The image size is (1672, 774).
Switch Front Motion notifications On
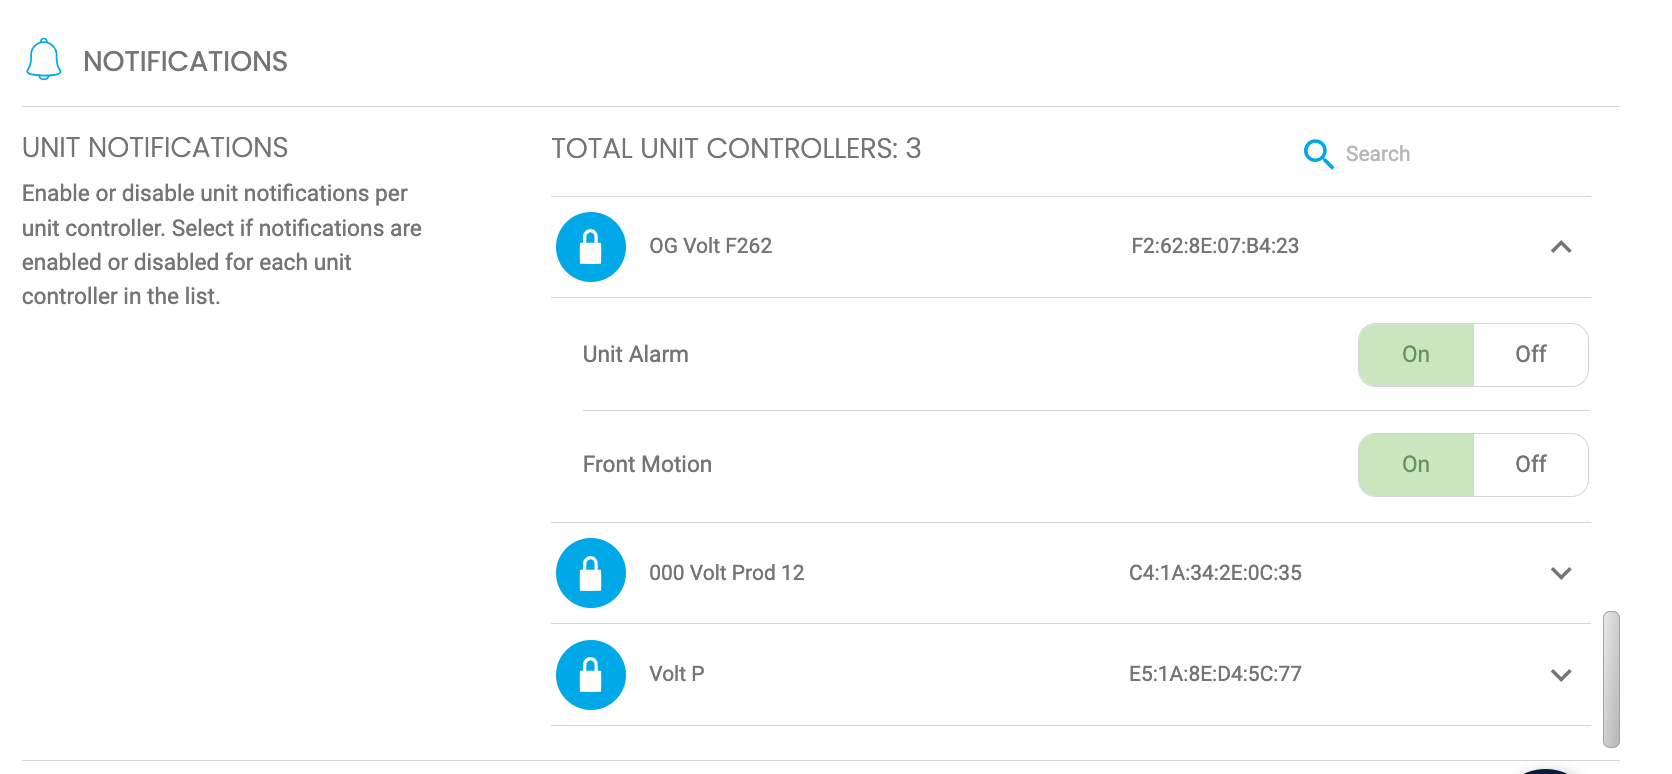1415,465
